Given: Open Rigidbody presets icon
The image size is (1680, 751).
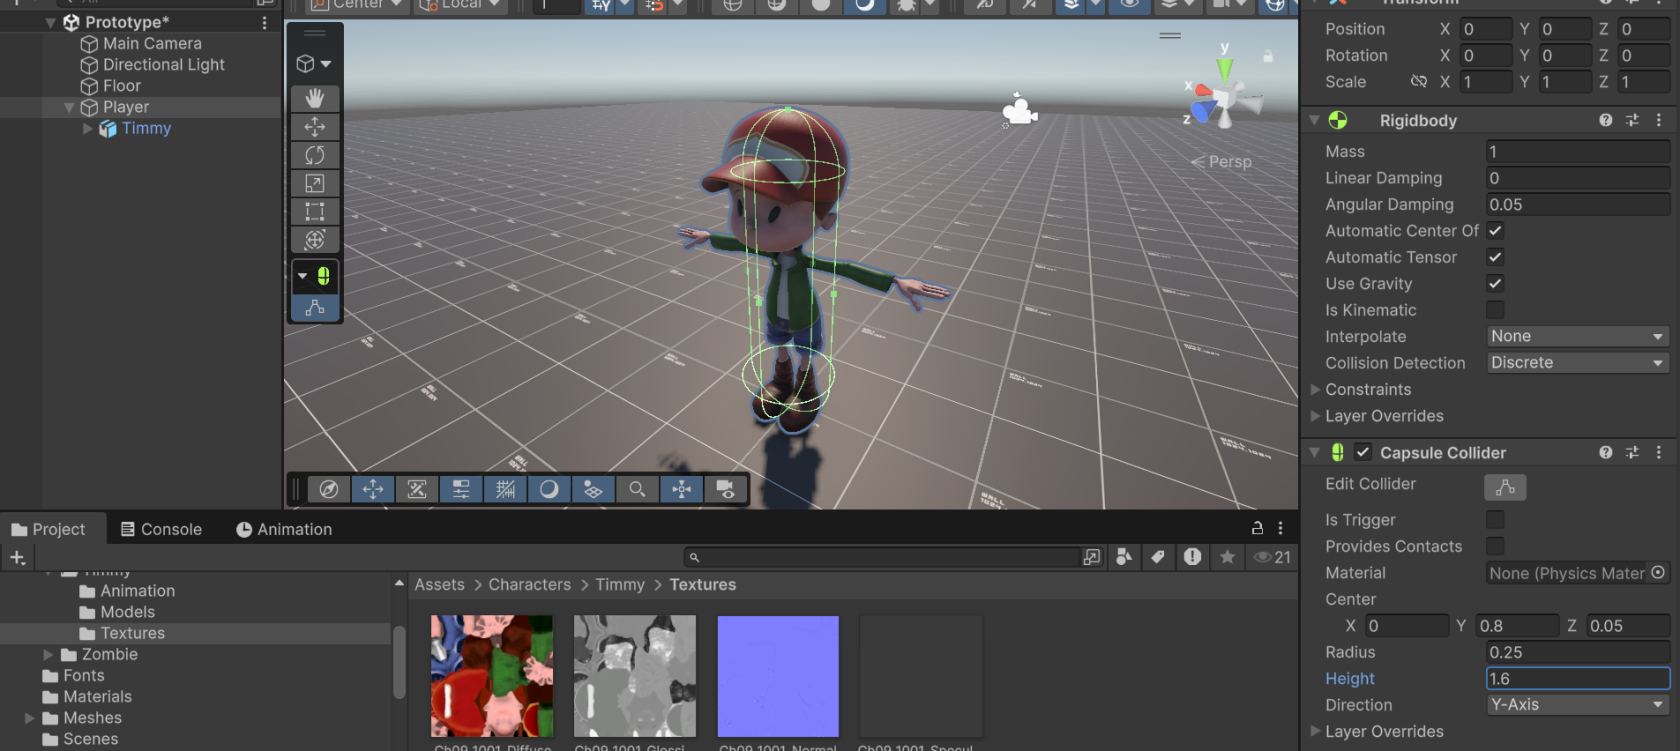Looking at the screenshot, I should click(x=1632, y=120).
